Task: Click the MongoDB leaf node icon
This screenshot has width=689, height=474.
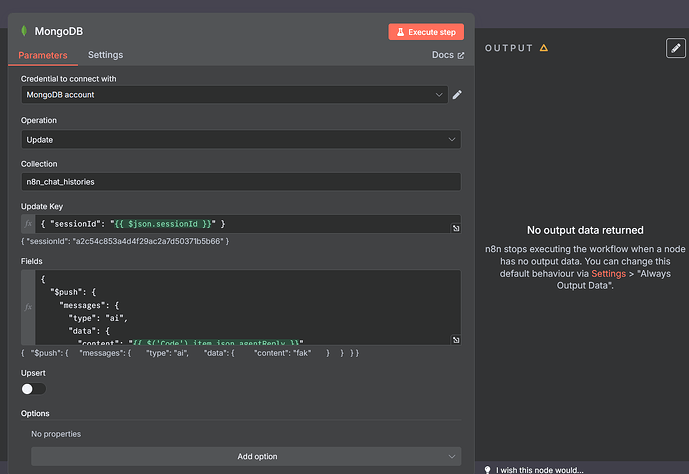Action: point(24,31)
